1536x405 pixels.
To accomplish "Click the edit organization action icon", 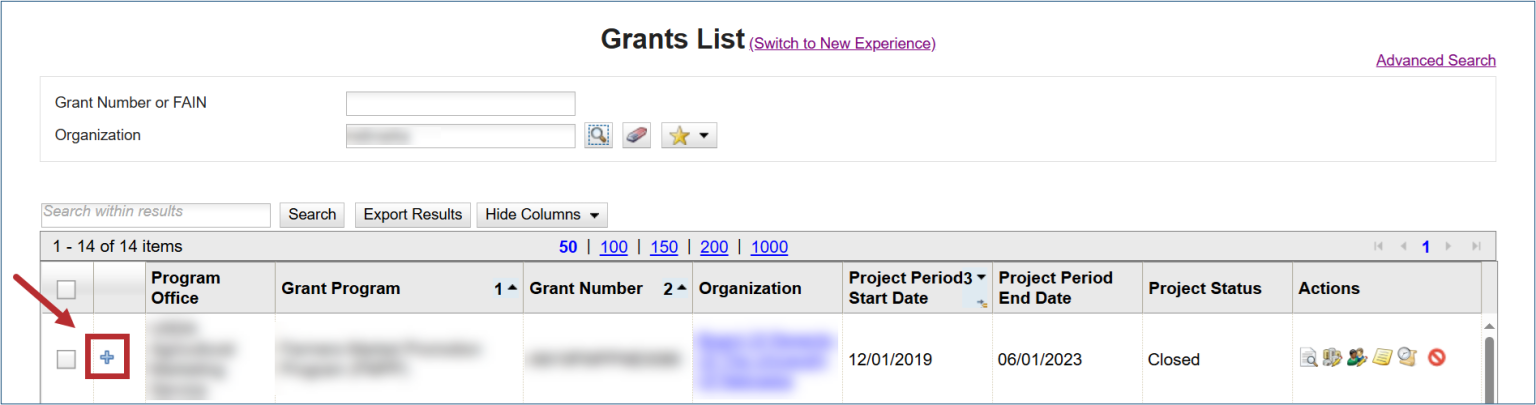I will coord(1332,358).
